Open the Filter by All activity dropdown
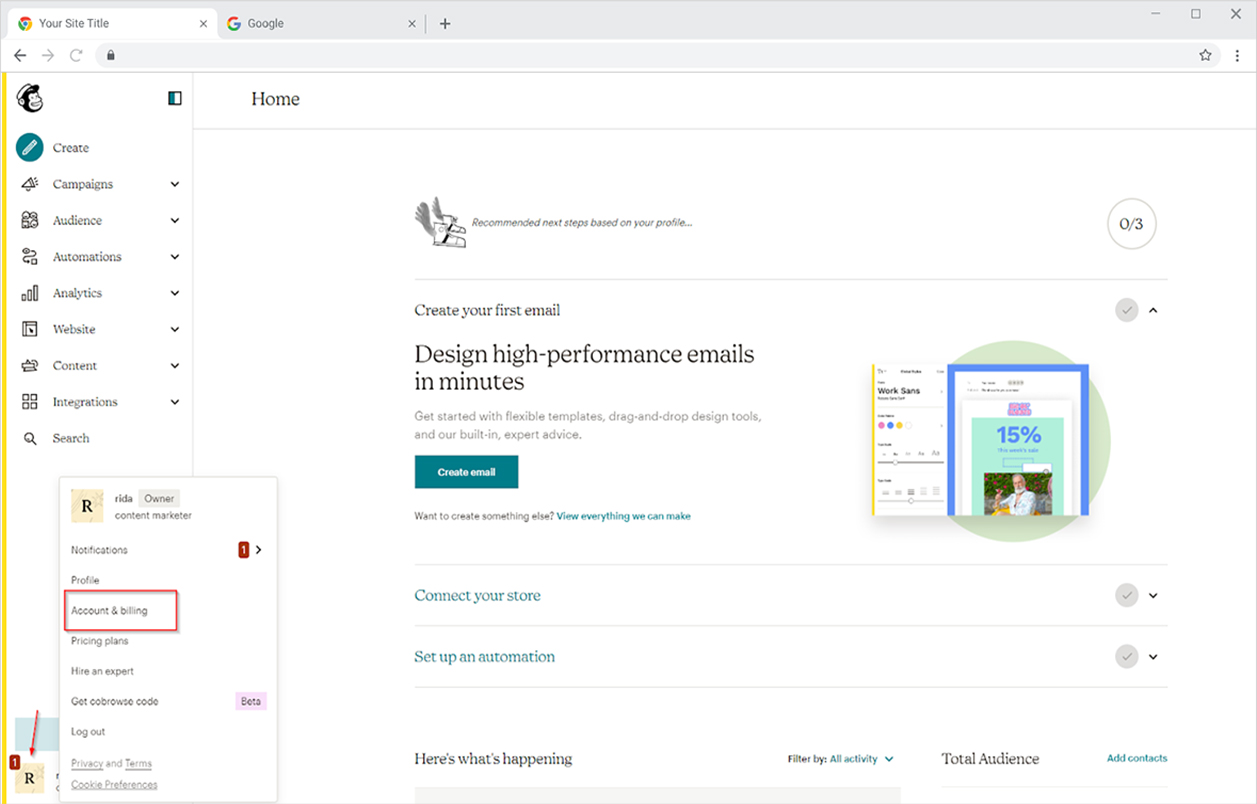 click(860, 759)
